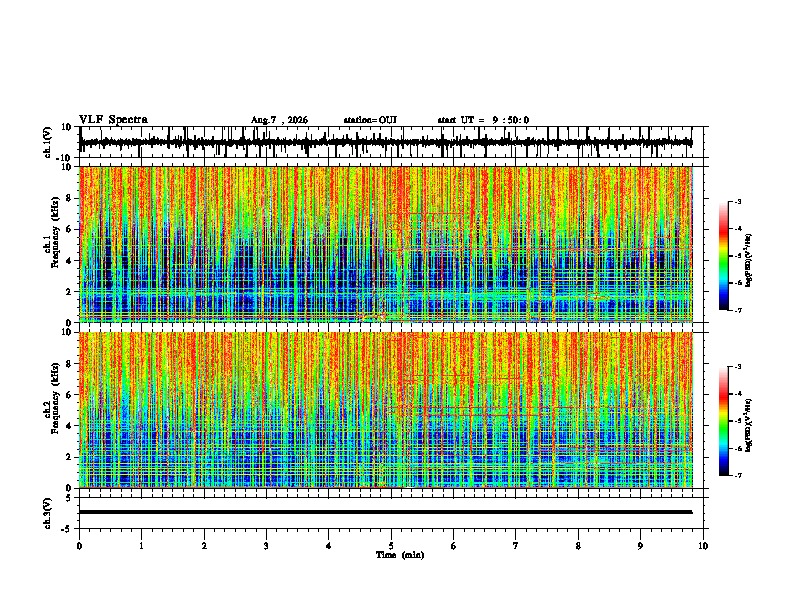This screenshot has height=612, width=792.
Task: Click the "2" kHz tick on the ch.1 spectrogram
Action: tap(69, 292)
